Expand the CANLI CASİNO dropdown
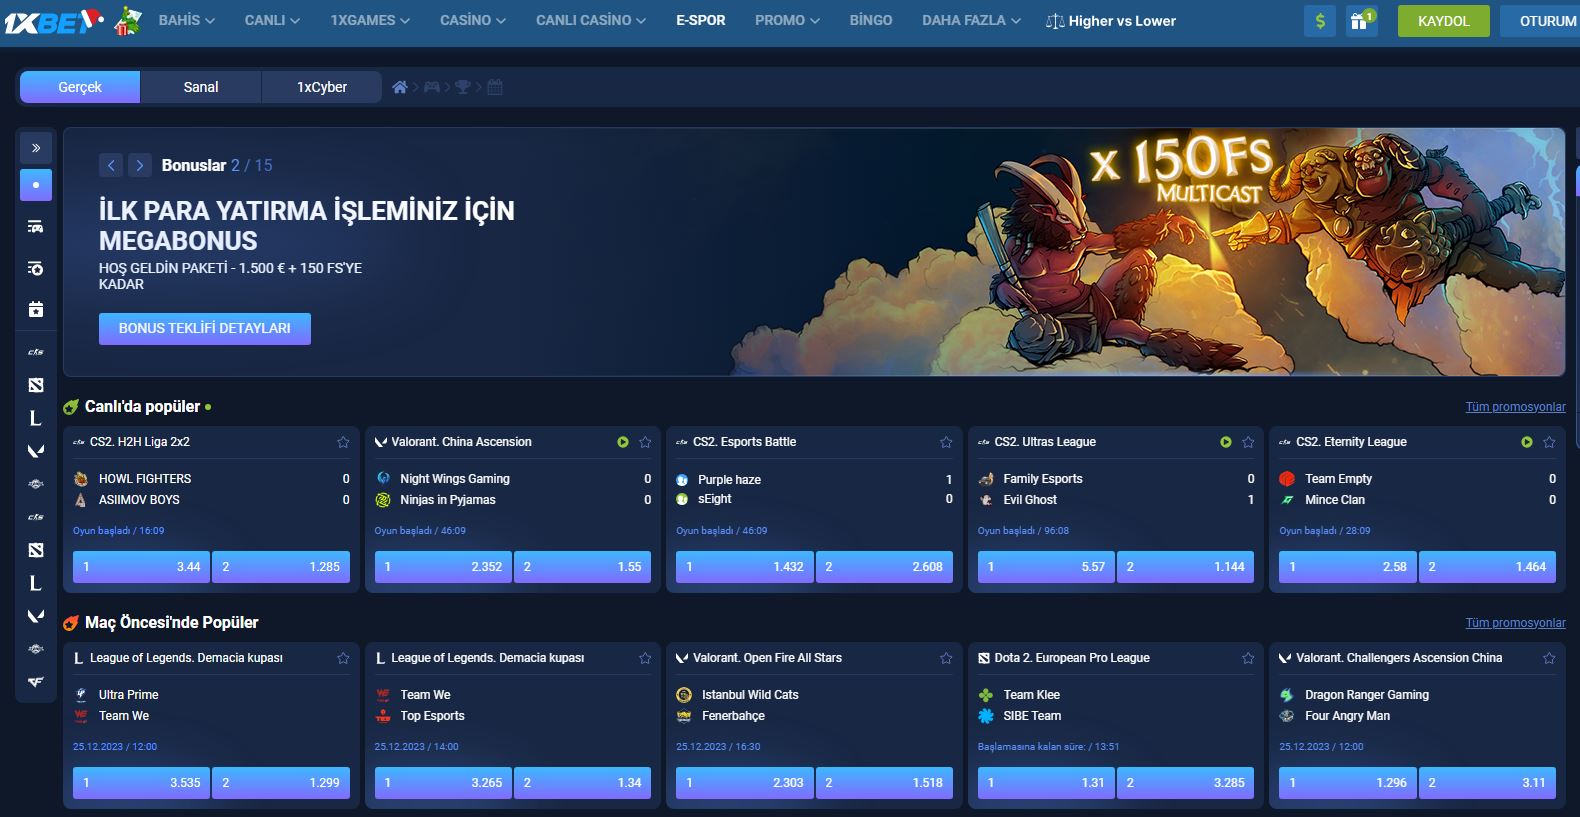1580x817 pixels. pyautogui.click(x=590, y=20)
